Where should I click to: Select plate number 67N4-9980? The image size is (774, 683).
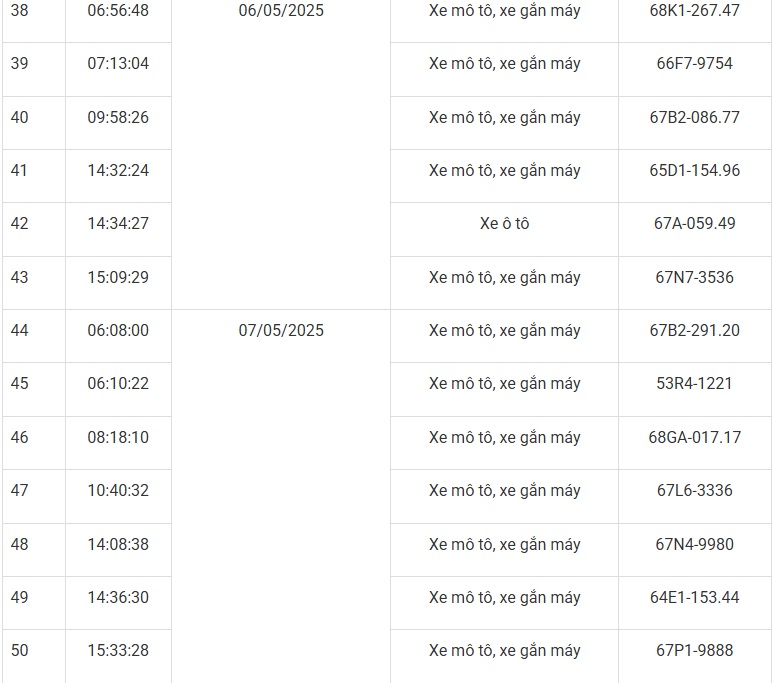tap(694, 544)
